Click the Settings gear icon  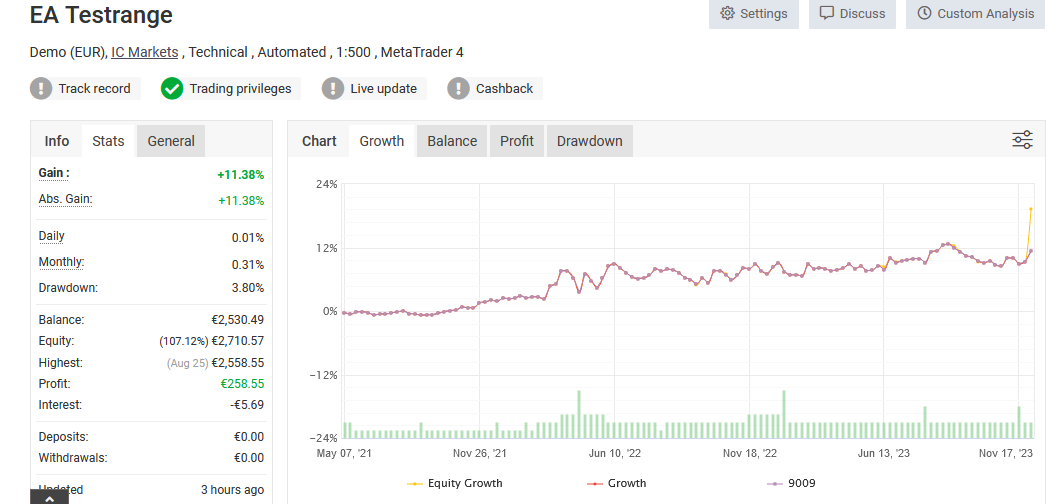pyautogui.click(x=727, y=14)
